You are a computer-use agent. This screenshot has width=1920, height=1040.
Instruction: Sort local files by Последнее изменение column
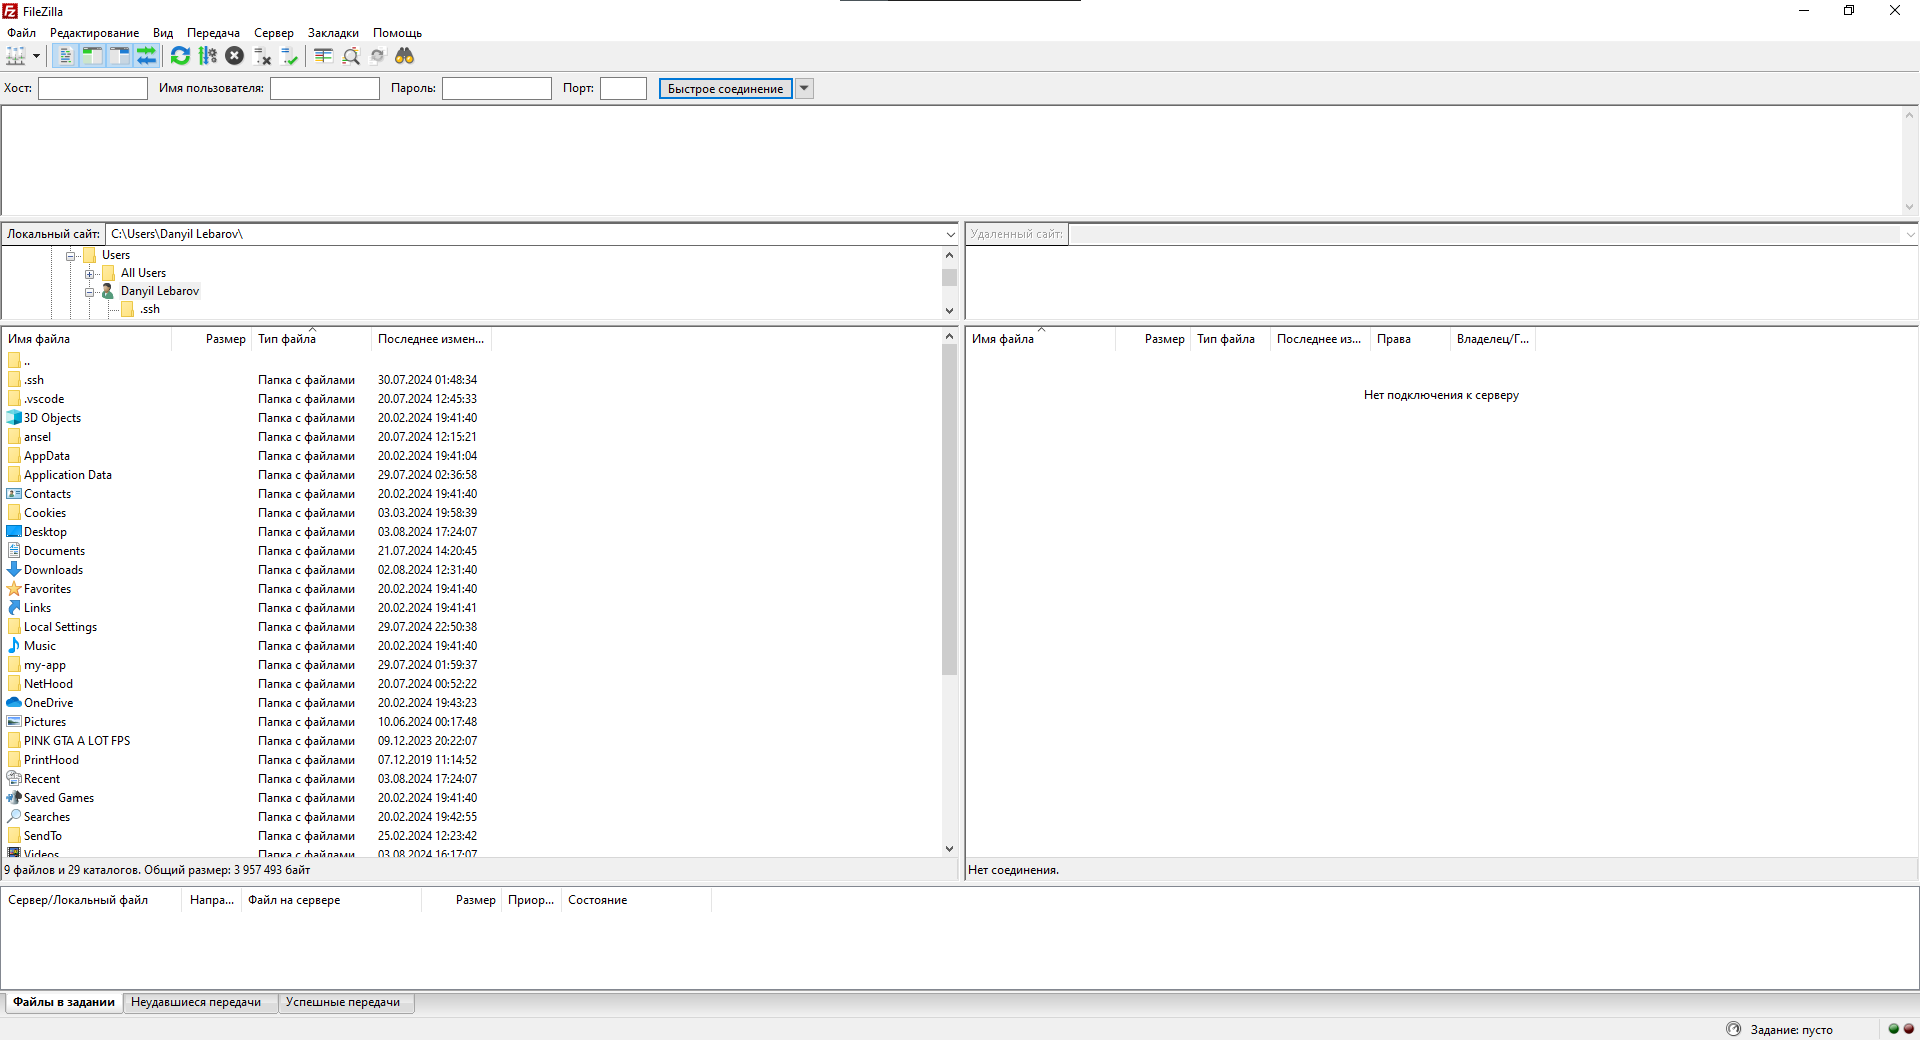tap(431, 339)
